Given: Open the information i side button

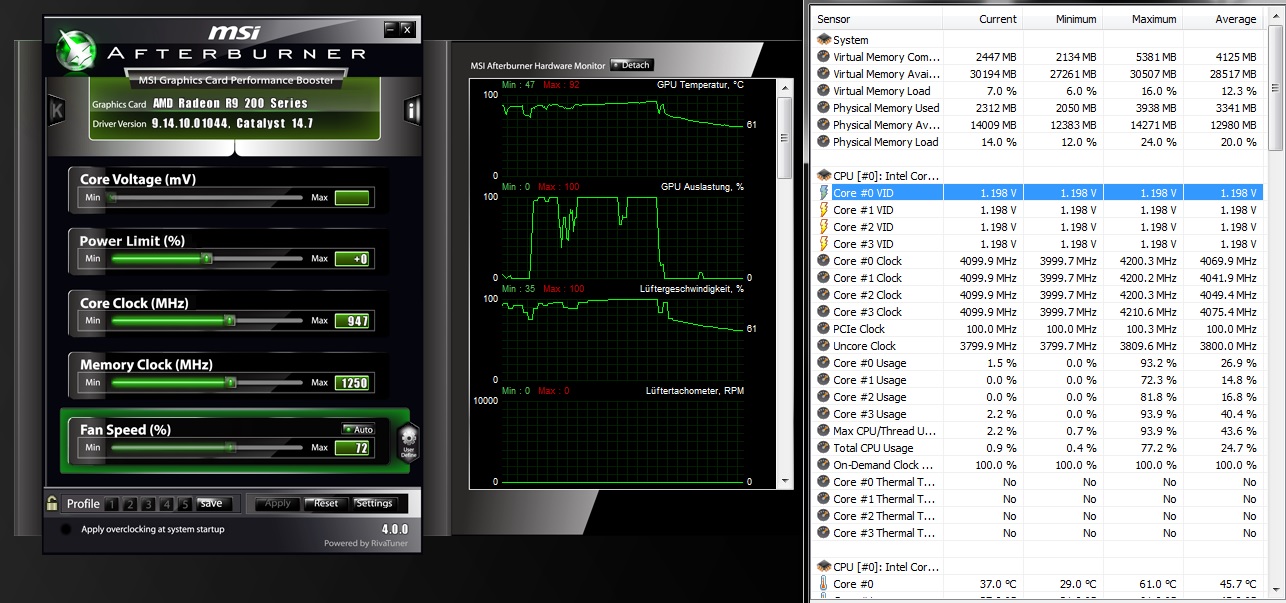Looking at the screenshot, I should pos(411,111).
